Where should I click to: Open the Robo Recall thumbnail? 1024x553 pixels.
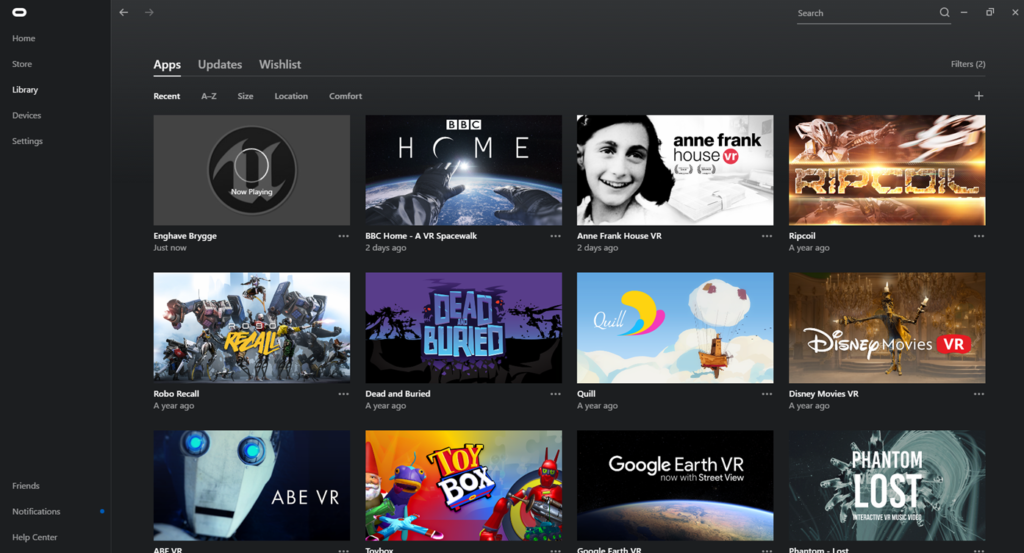point(251,328)
